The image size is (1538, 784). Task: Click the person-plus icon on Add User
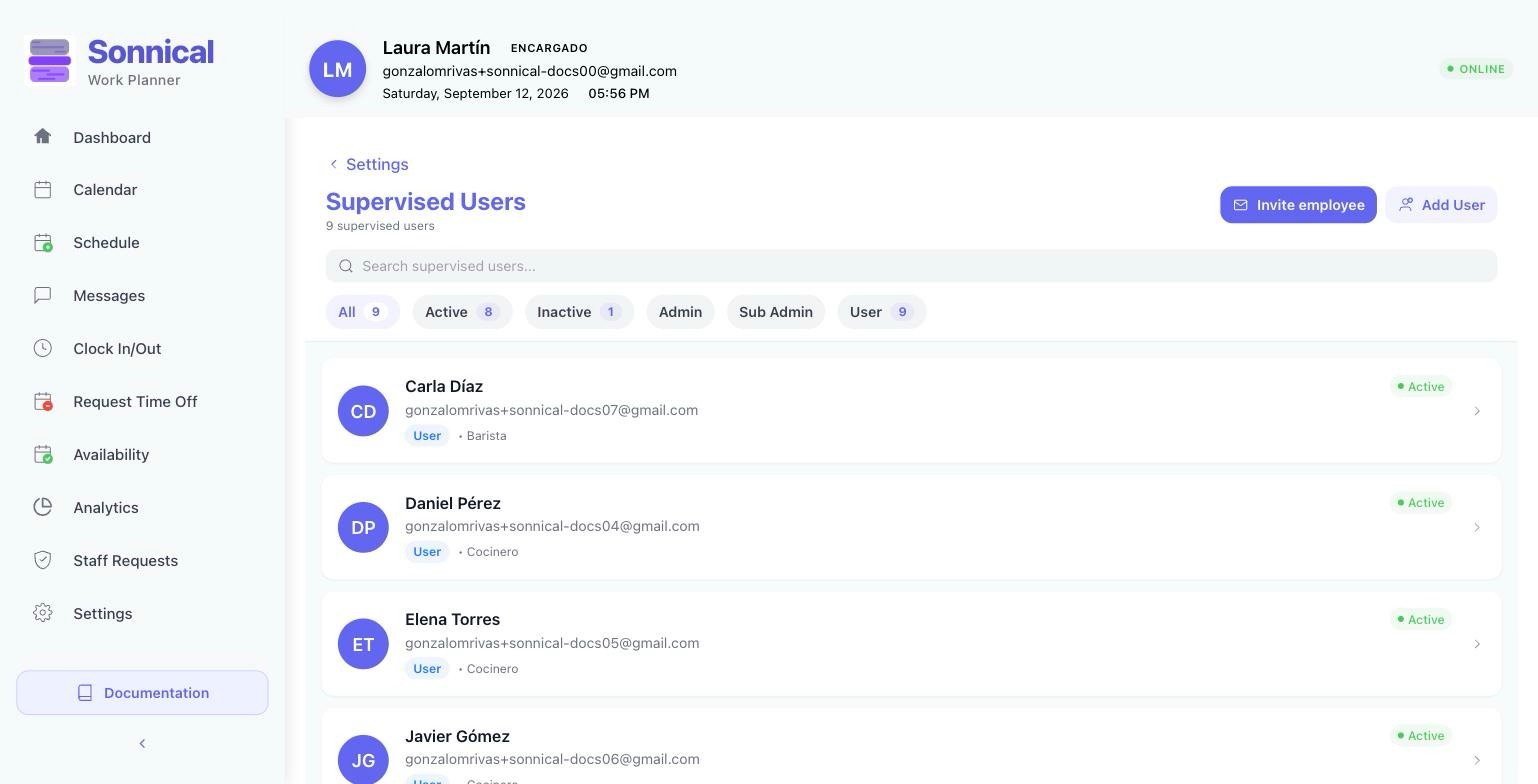point(1405,205)
